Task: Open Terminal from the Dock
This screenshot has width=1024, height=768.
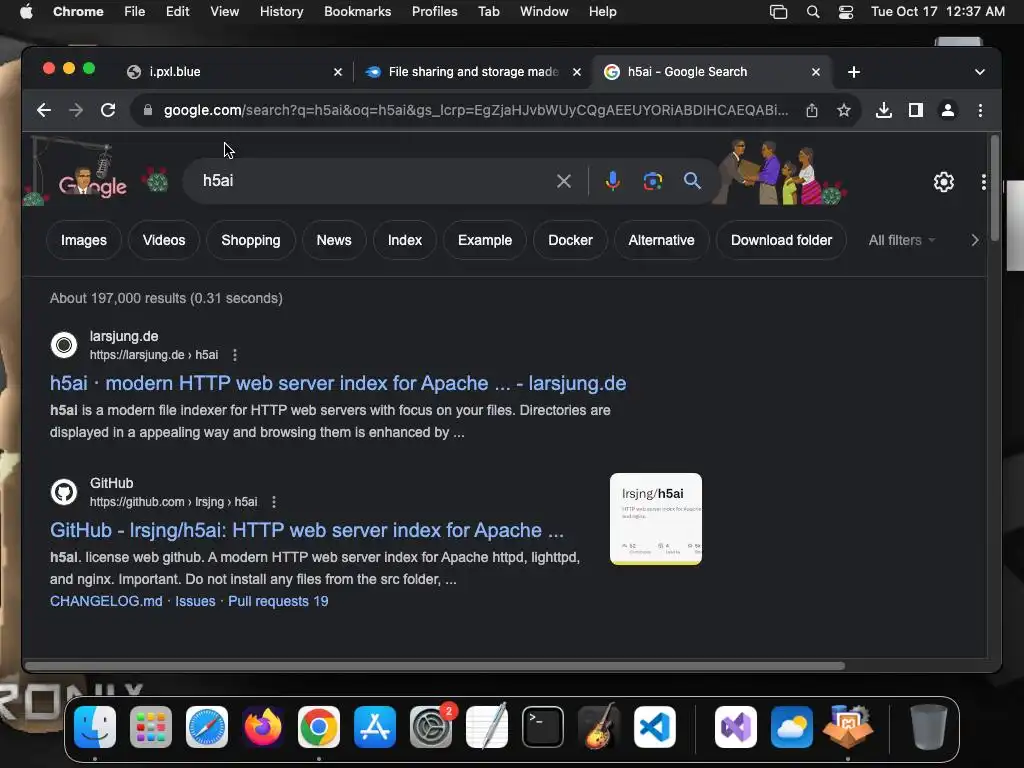Action: click(543, 727)
